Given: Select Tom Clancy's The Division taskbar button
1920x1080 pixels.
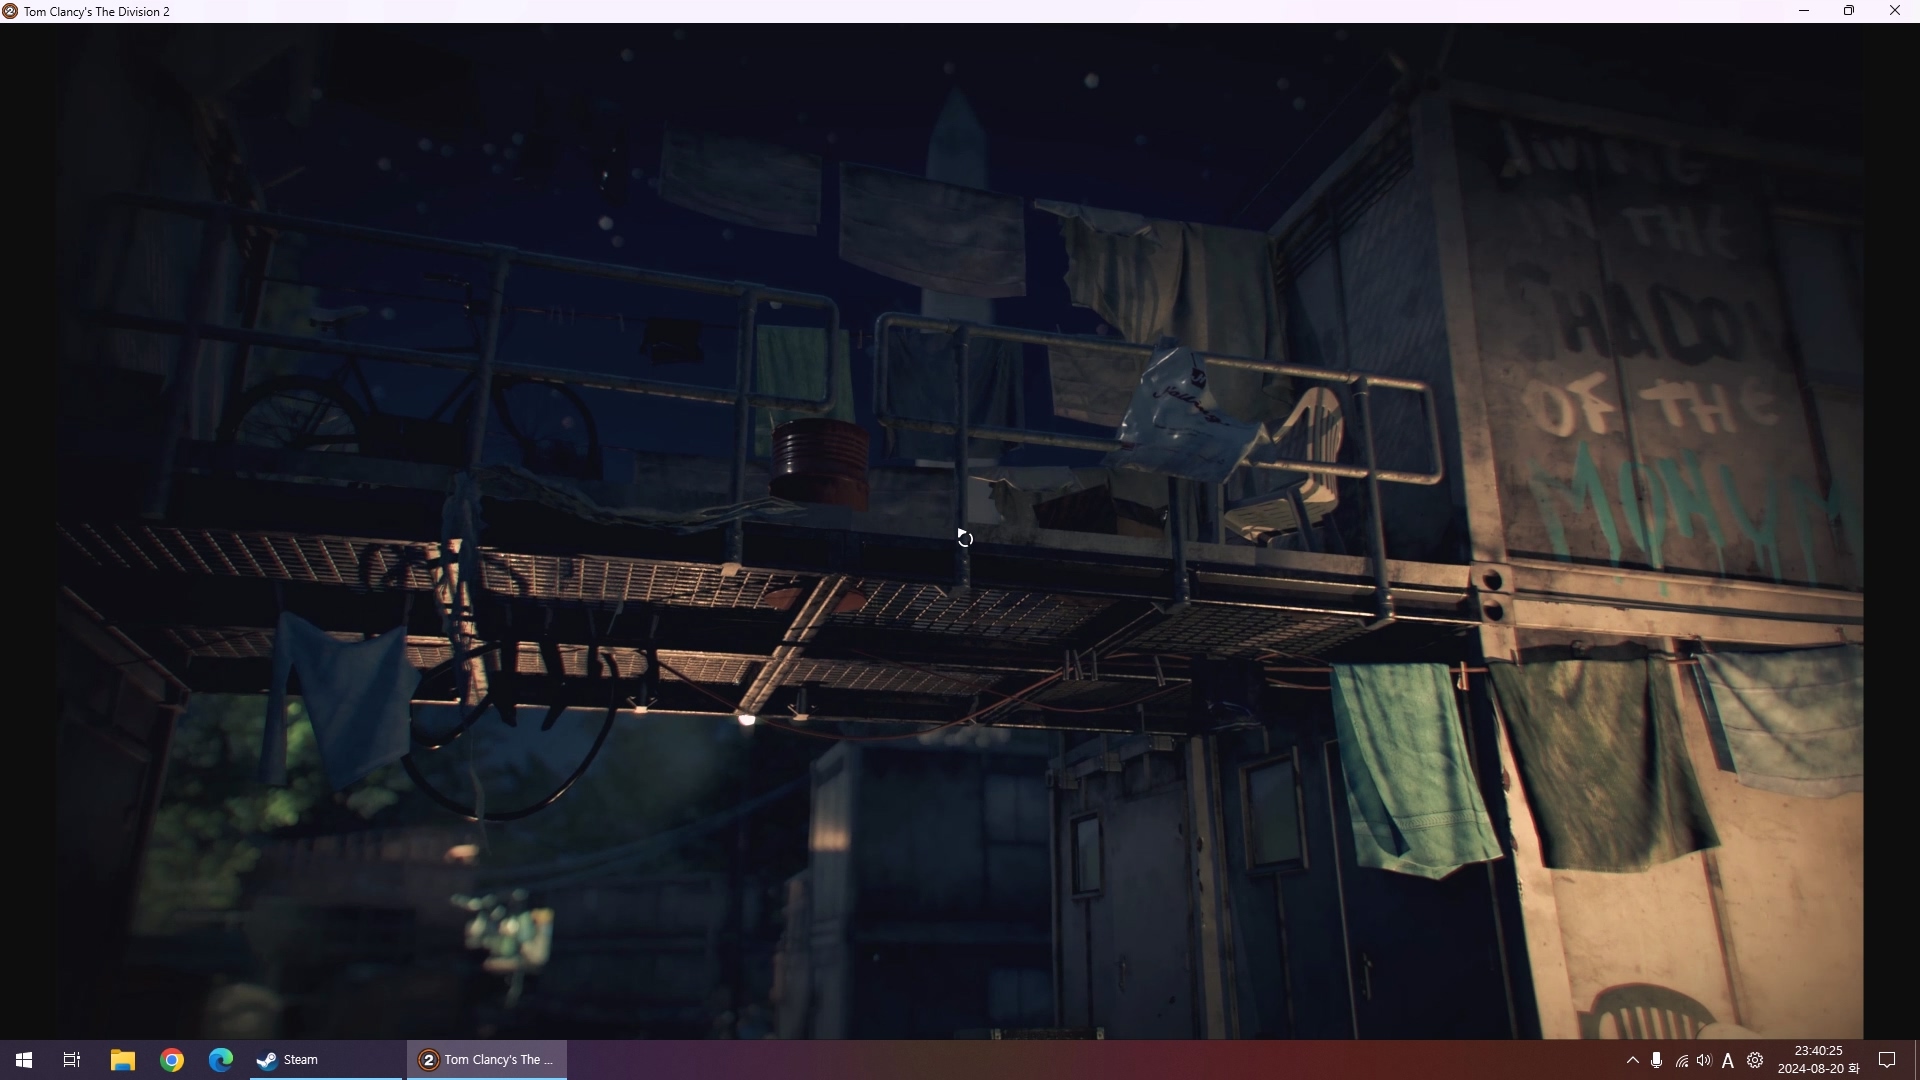Looking at the screenshot, I should [x=487, y=1060].
